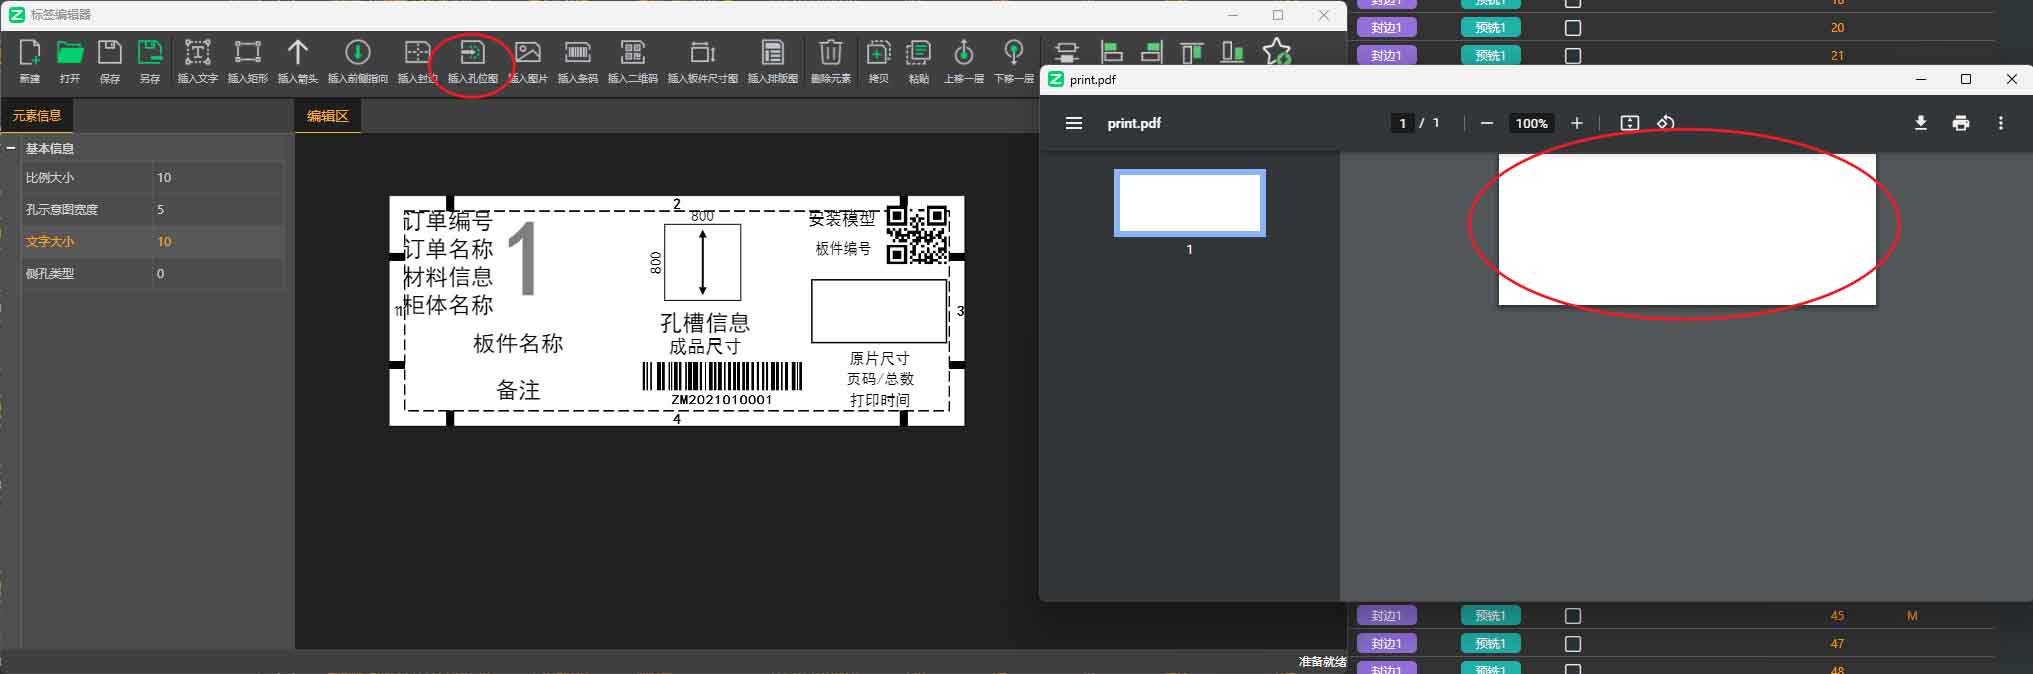Open the print.pdf sidebar menu
The height and width of the screenshot is (674, 2033).
point(1074,123)
